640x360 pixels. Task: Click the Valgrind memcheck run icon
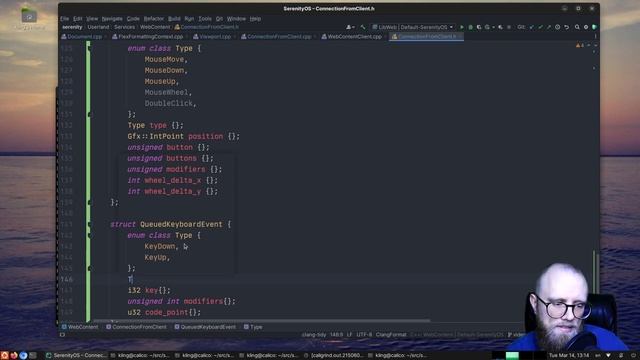tap(500, 27)
